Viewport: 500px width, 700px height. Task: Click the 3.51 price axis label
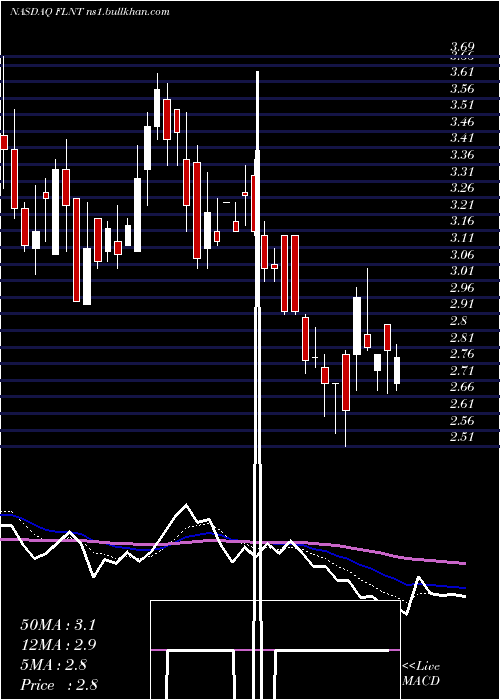click(x=462, y=104)
